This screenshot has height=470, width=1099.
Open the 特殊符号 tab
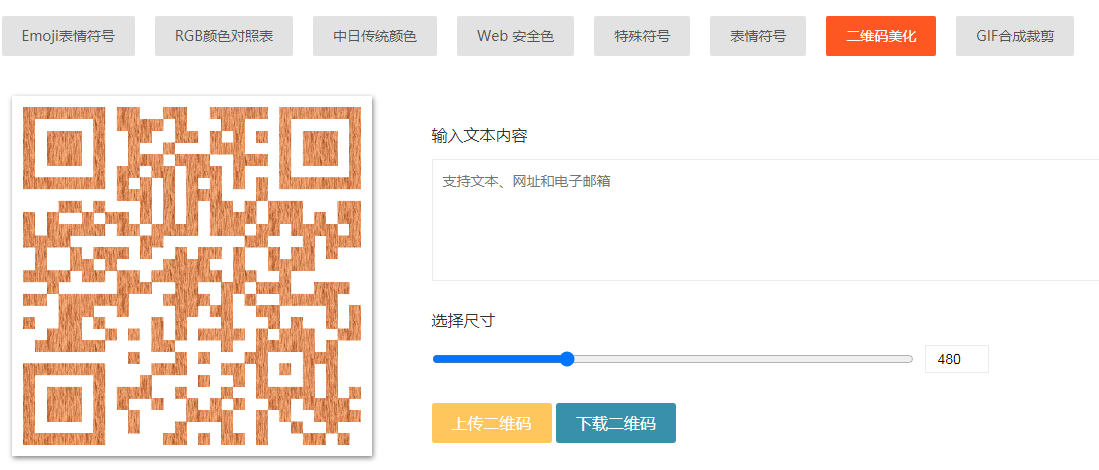click(642, 36)
